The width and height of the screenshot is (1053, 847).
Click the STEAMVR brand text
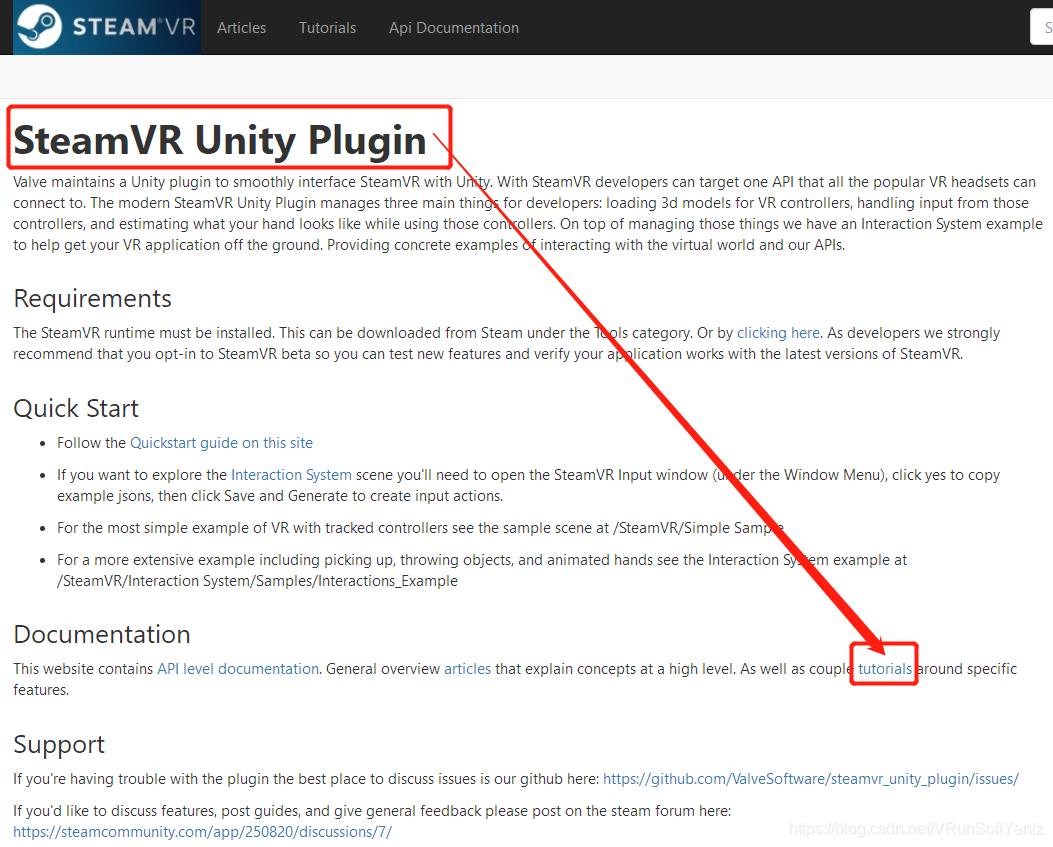[134, 27]
